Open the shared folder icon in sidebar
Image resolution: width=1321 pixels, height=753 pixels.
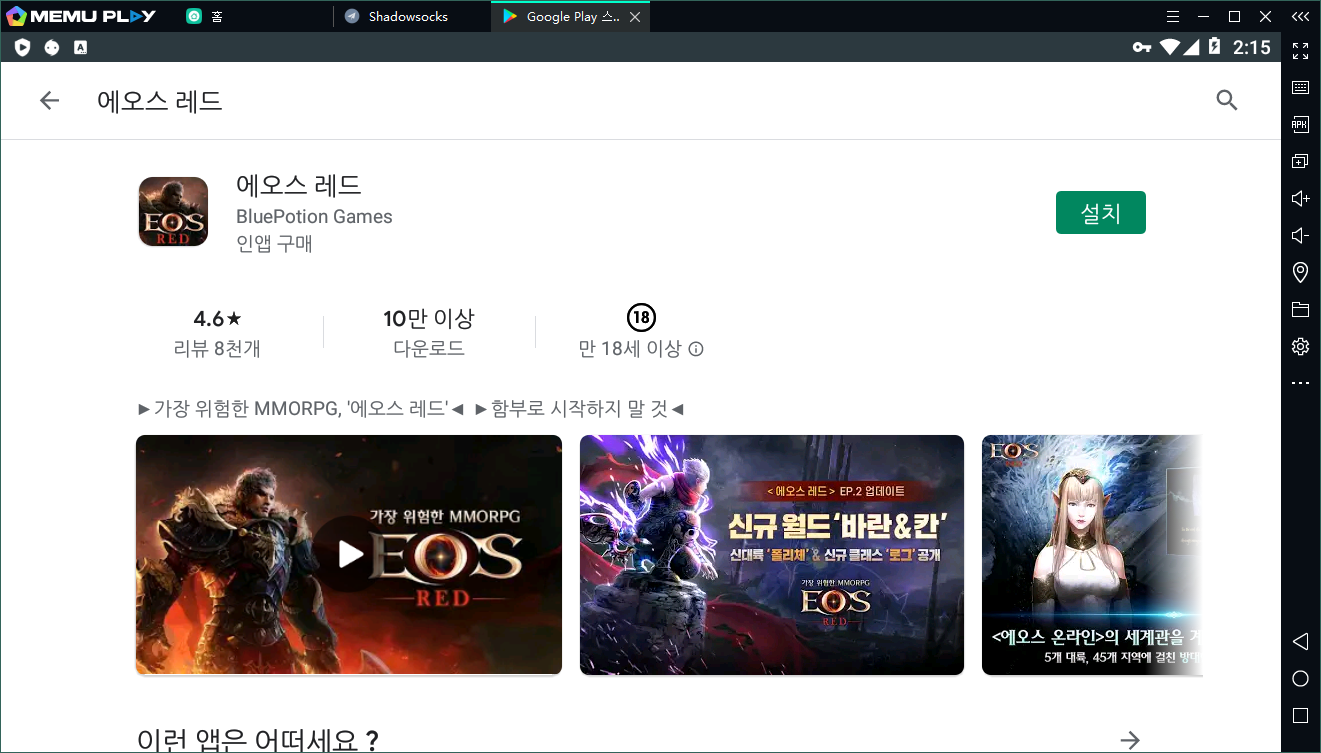pos(1300,310)
